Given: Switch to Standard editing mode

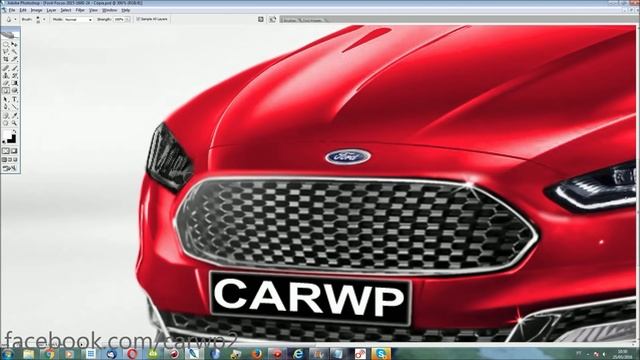Looking at the screenshot, I should [x=6, y=151].
